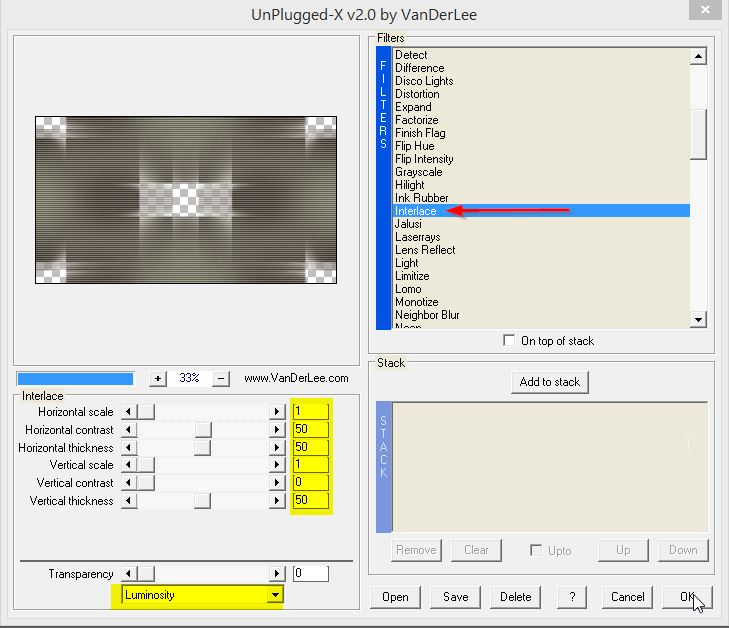Click the question mark help button
Image resolution: width=729 pixels, height=628 pixels.
pyautogui.click(x=572, y=597)
